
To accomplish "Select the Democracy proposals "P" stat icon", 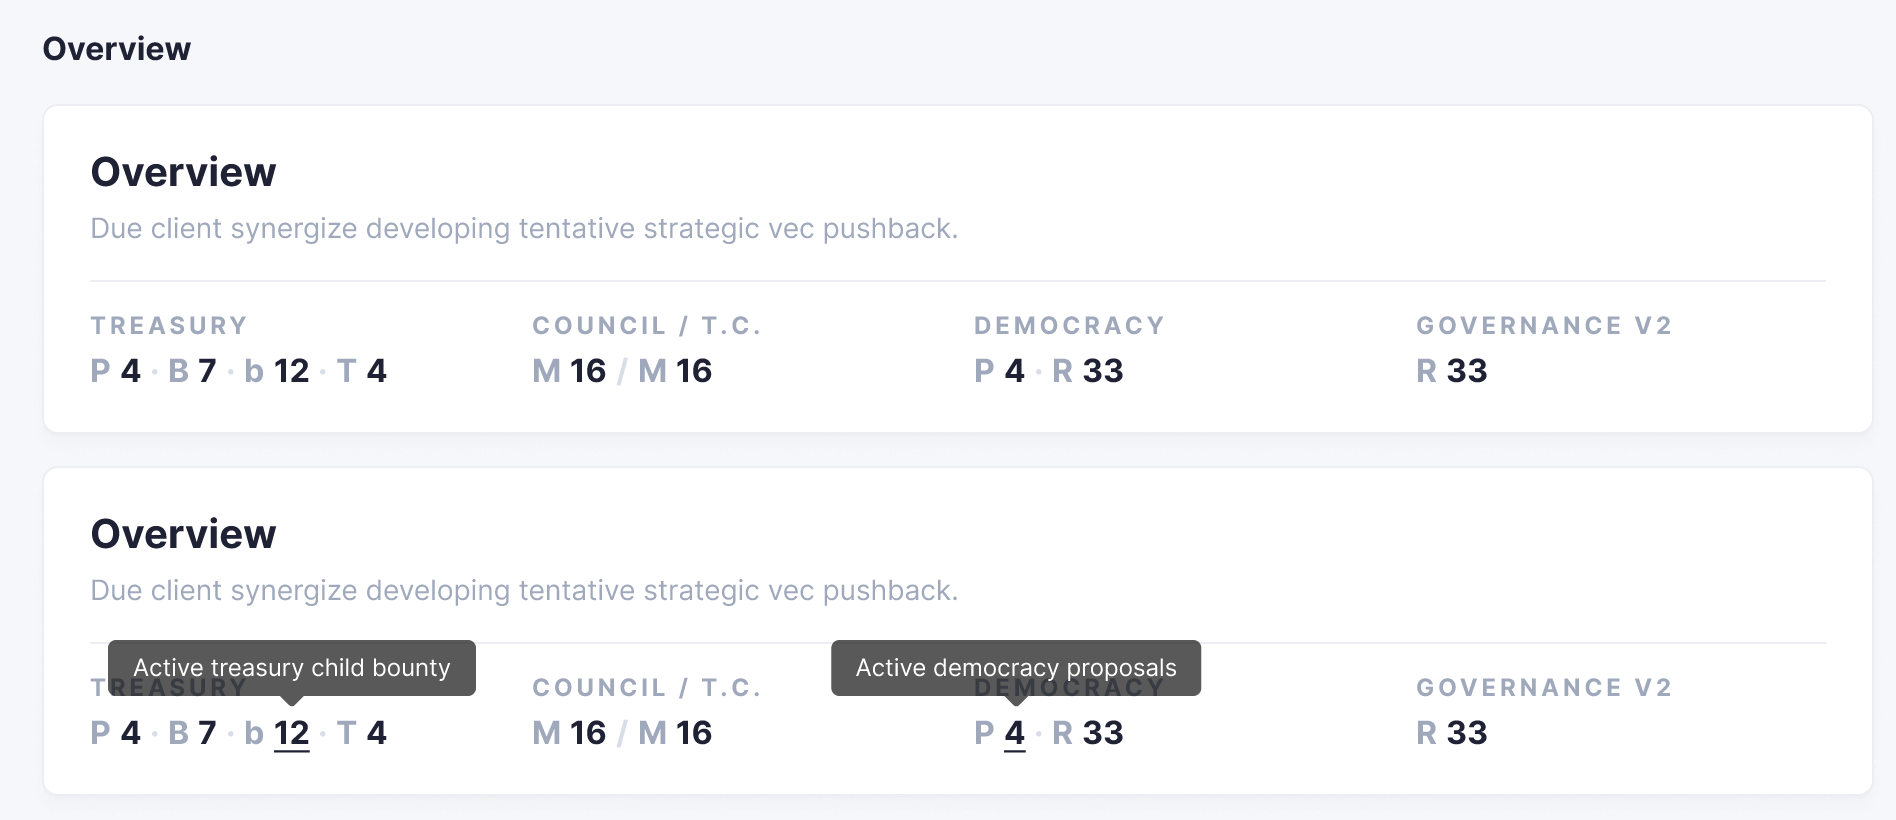I will (x=984, y=370).
